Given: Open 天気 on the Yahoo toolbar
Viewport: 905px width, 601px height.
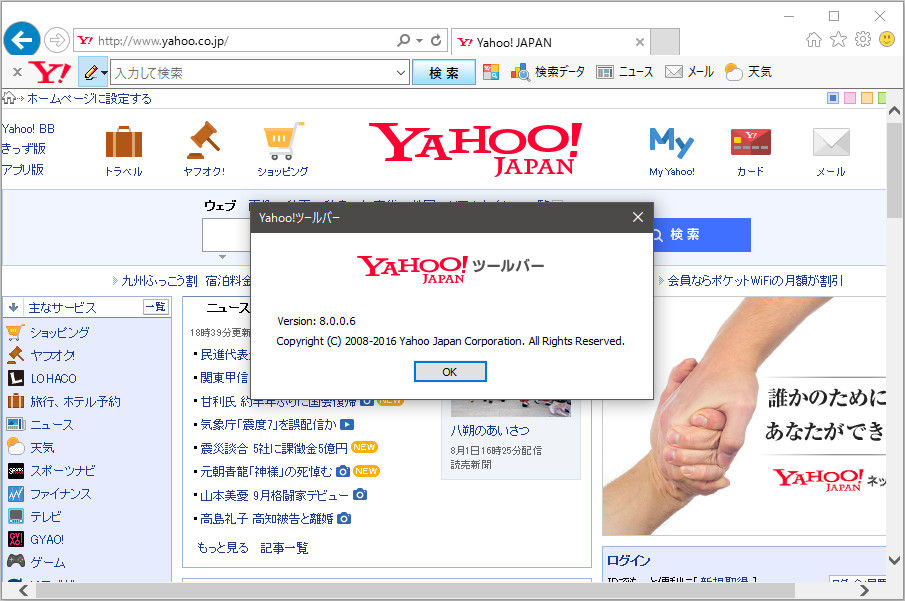Looking at the screenshot, I should (x=748, y=72).
